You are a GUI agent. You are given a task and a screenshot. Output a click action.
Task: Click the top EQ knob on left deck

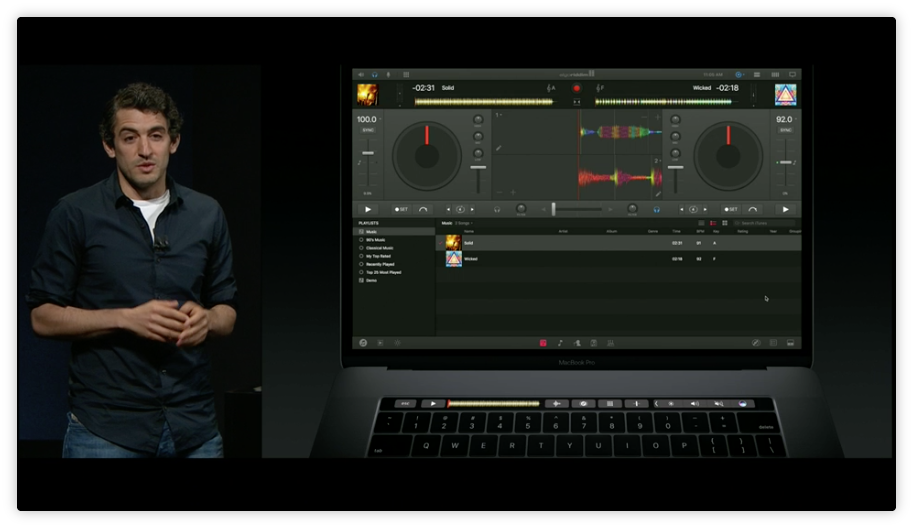(x=478, y=120)
